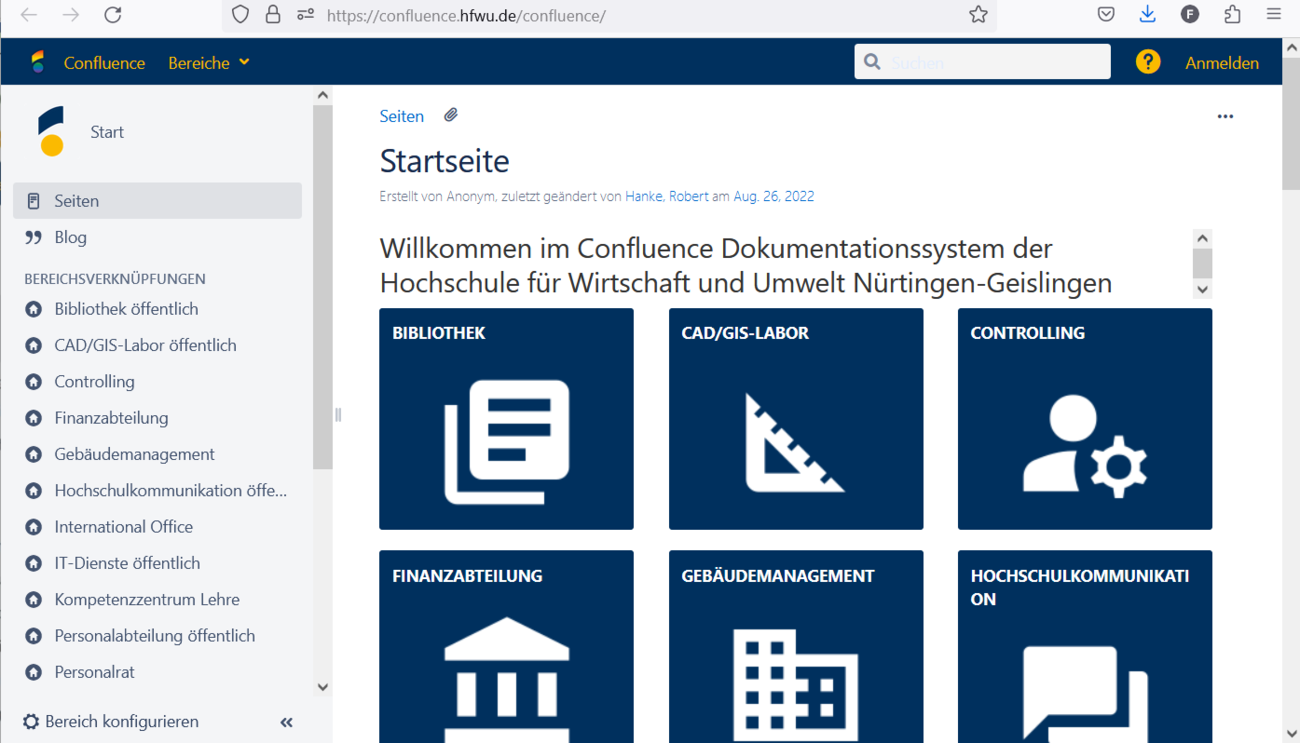Image resolution: width=1300 pixels, height=743 pixels.
Task: Click the site permissions icon in address bar
Action: tap(306, 15)
